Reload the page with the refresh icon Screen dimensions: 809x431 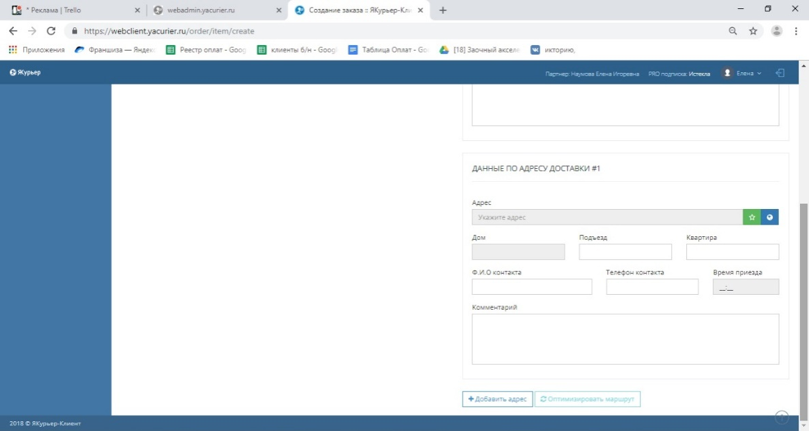pyautogui.click(x=51, y=31)
